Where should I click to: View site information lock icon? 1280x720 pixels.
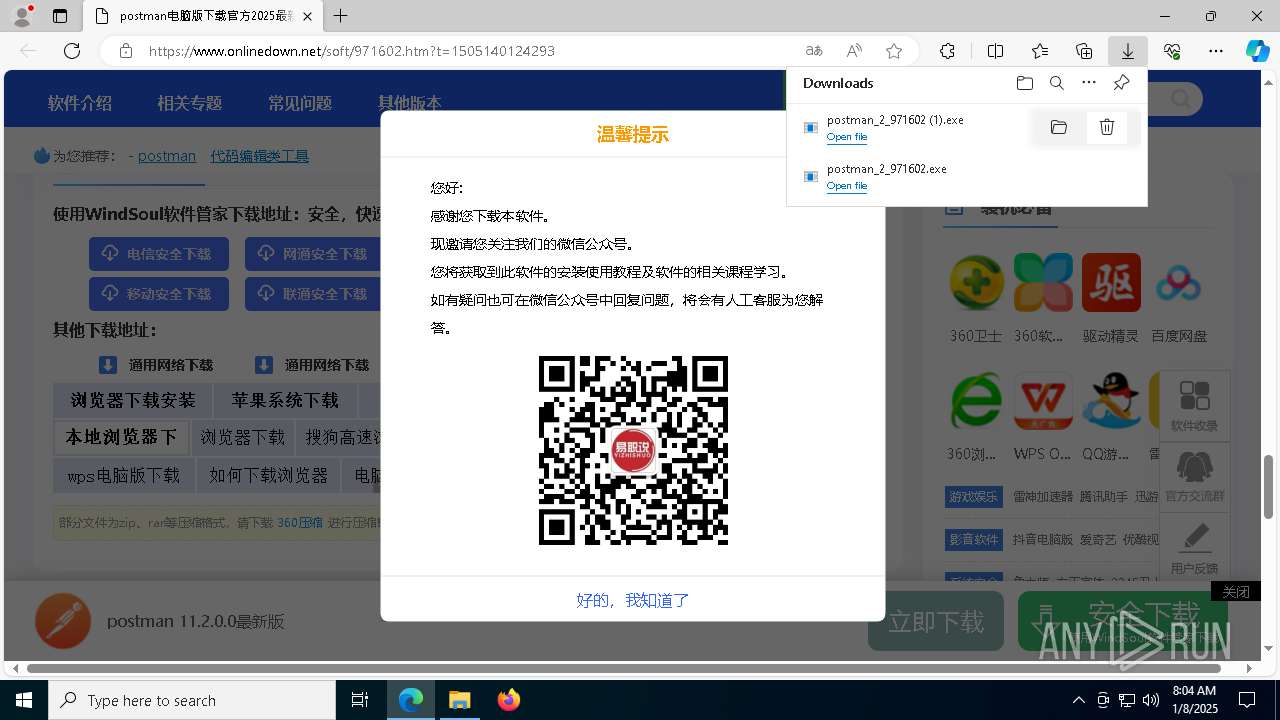coord(126,51)
